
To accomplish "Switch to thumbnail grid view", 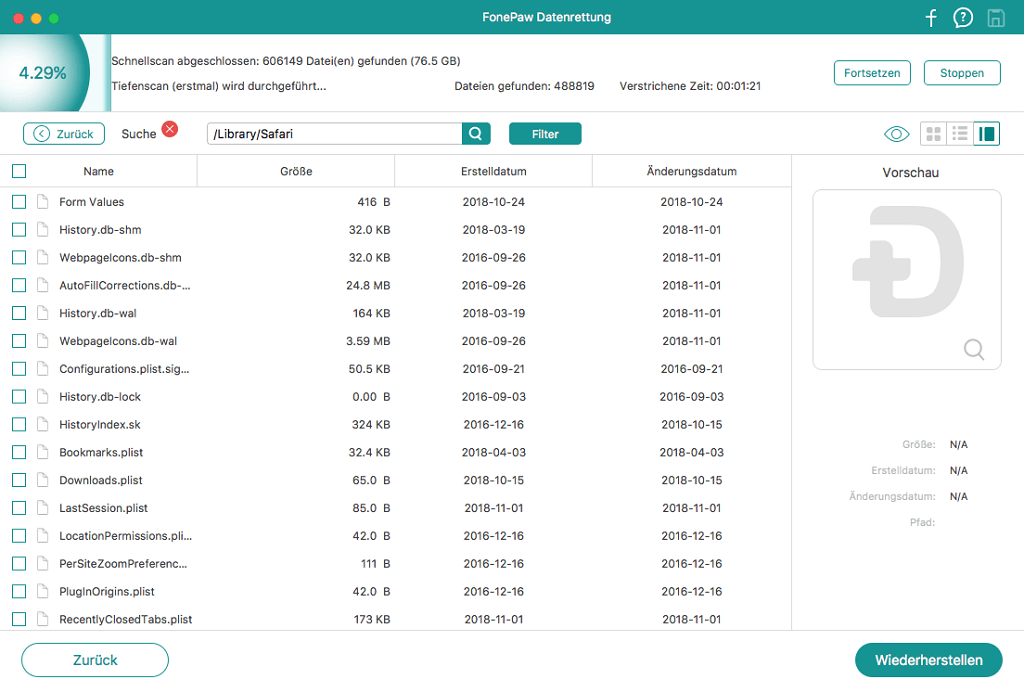I will click(x=934, y=134).
